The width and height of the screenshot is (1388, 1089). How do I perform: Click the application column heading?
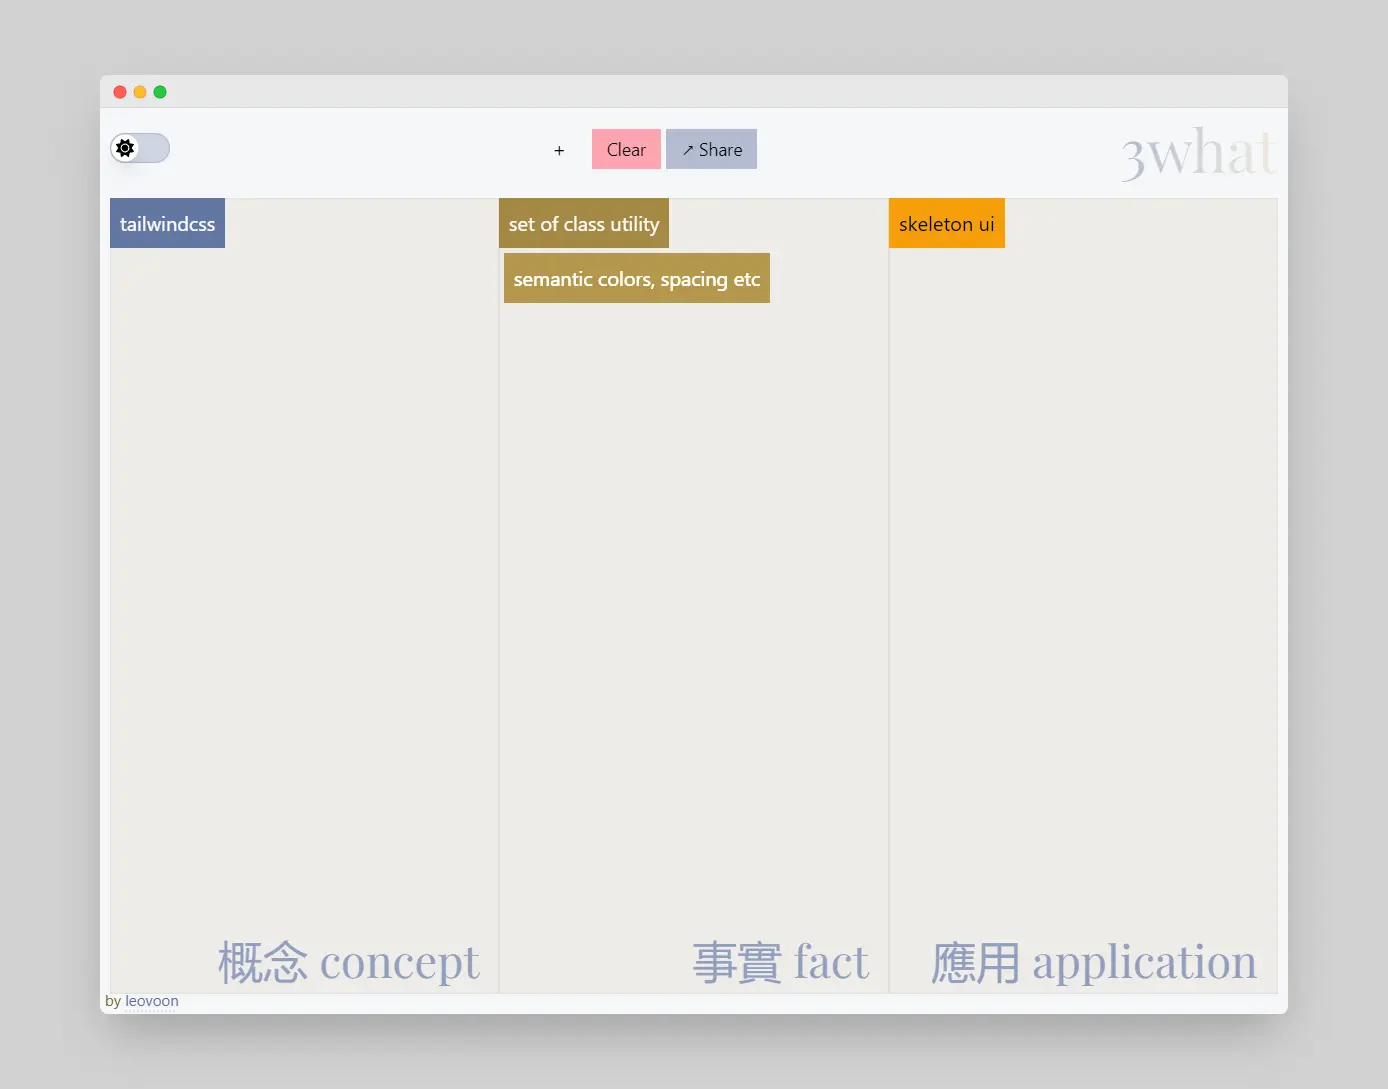tap(1094, 962)
